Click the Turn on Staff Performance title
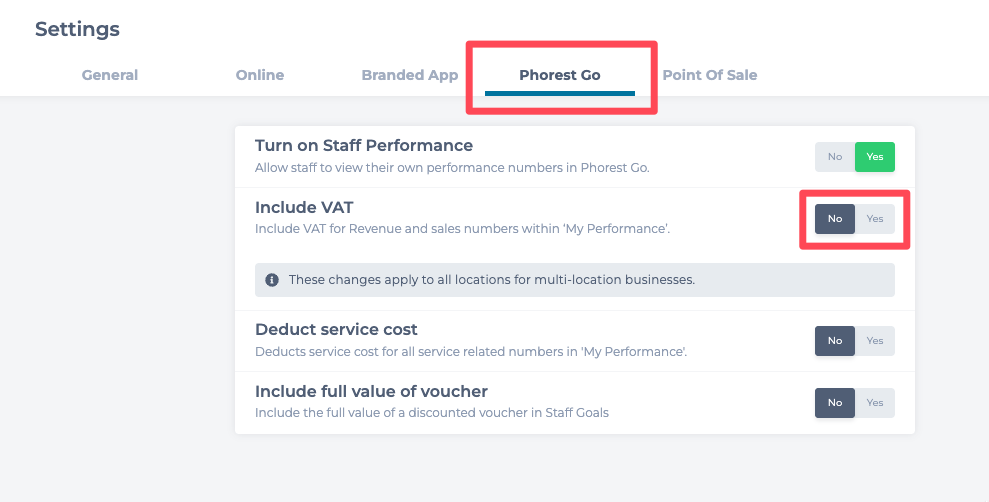The width and height of the screenshot is (989, 502). [x=364, y=146]
